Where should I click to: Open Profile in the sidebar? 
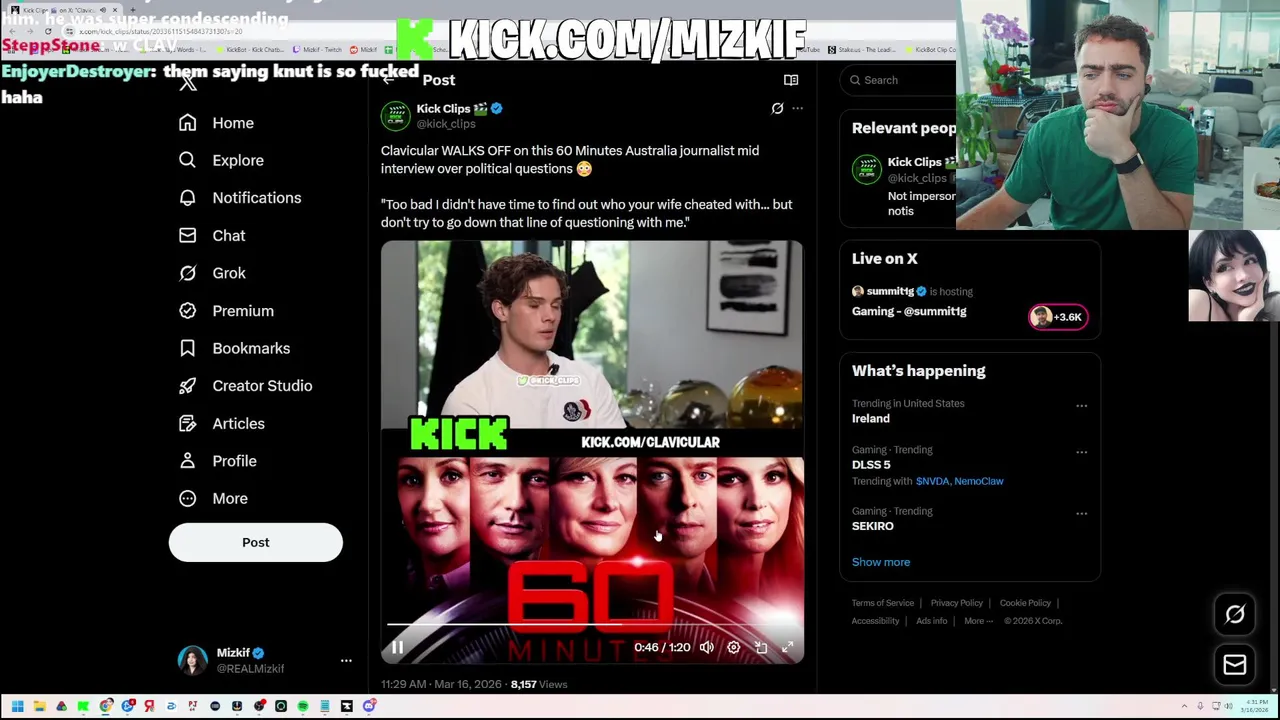[x=234, y=461]
